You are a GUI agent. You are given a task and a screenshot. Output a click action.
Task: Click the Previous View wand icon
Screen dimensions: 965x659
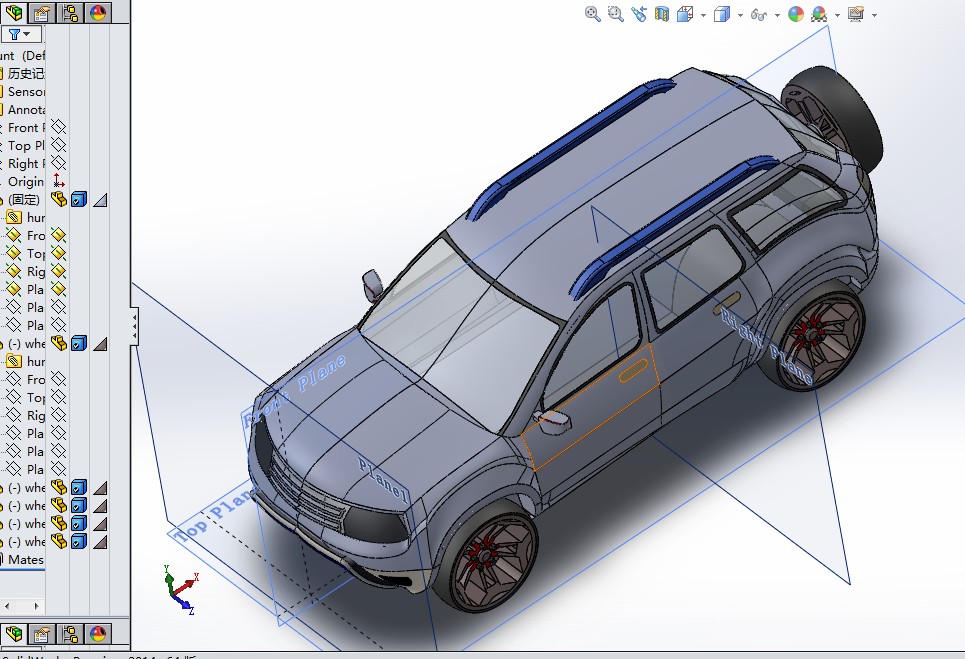pos(640,14)
